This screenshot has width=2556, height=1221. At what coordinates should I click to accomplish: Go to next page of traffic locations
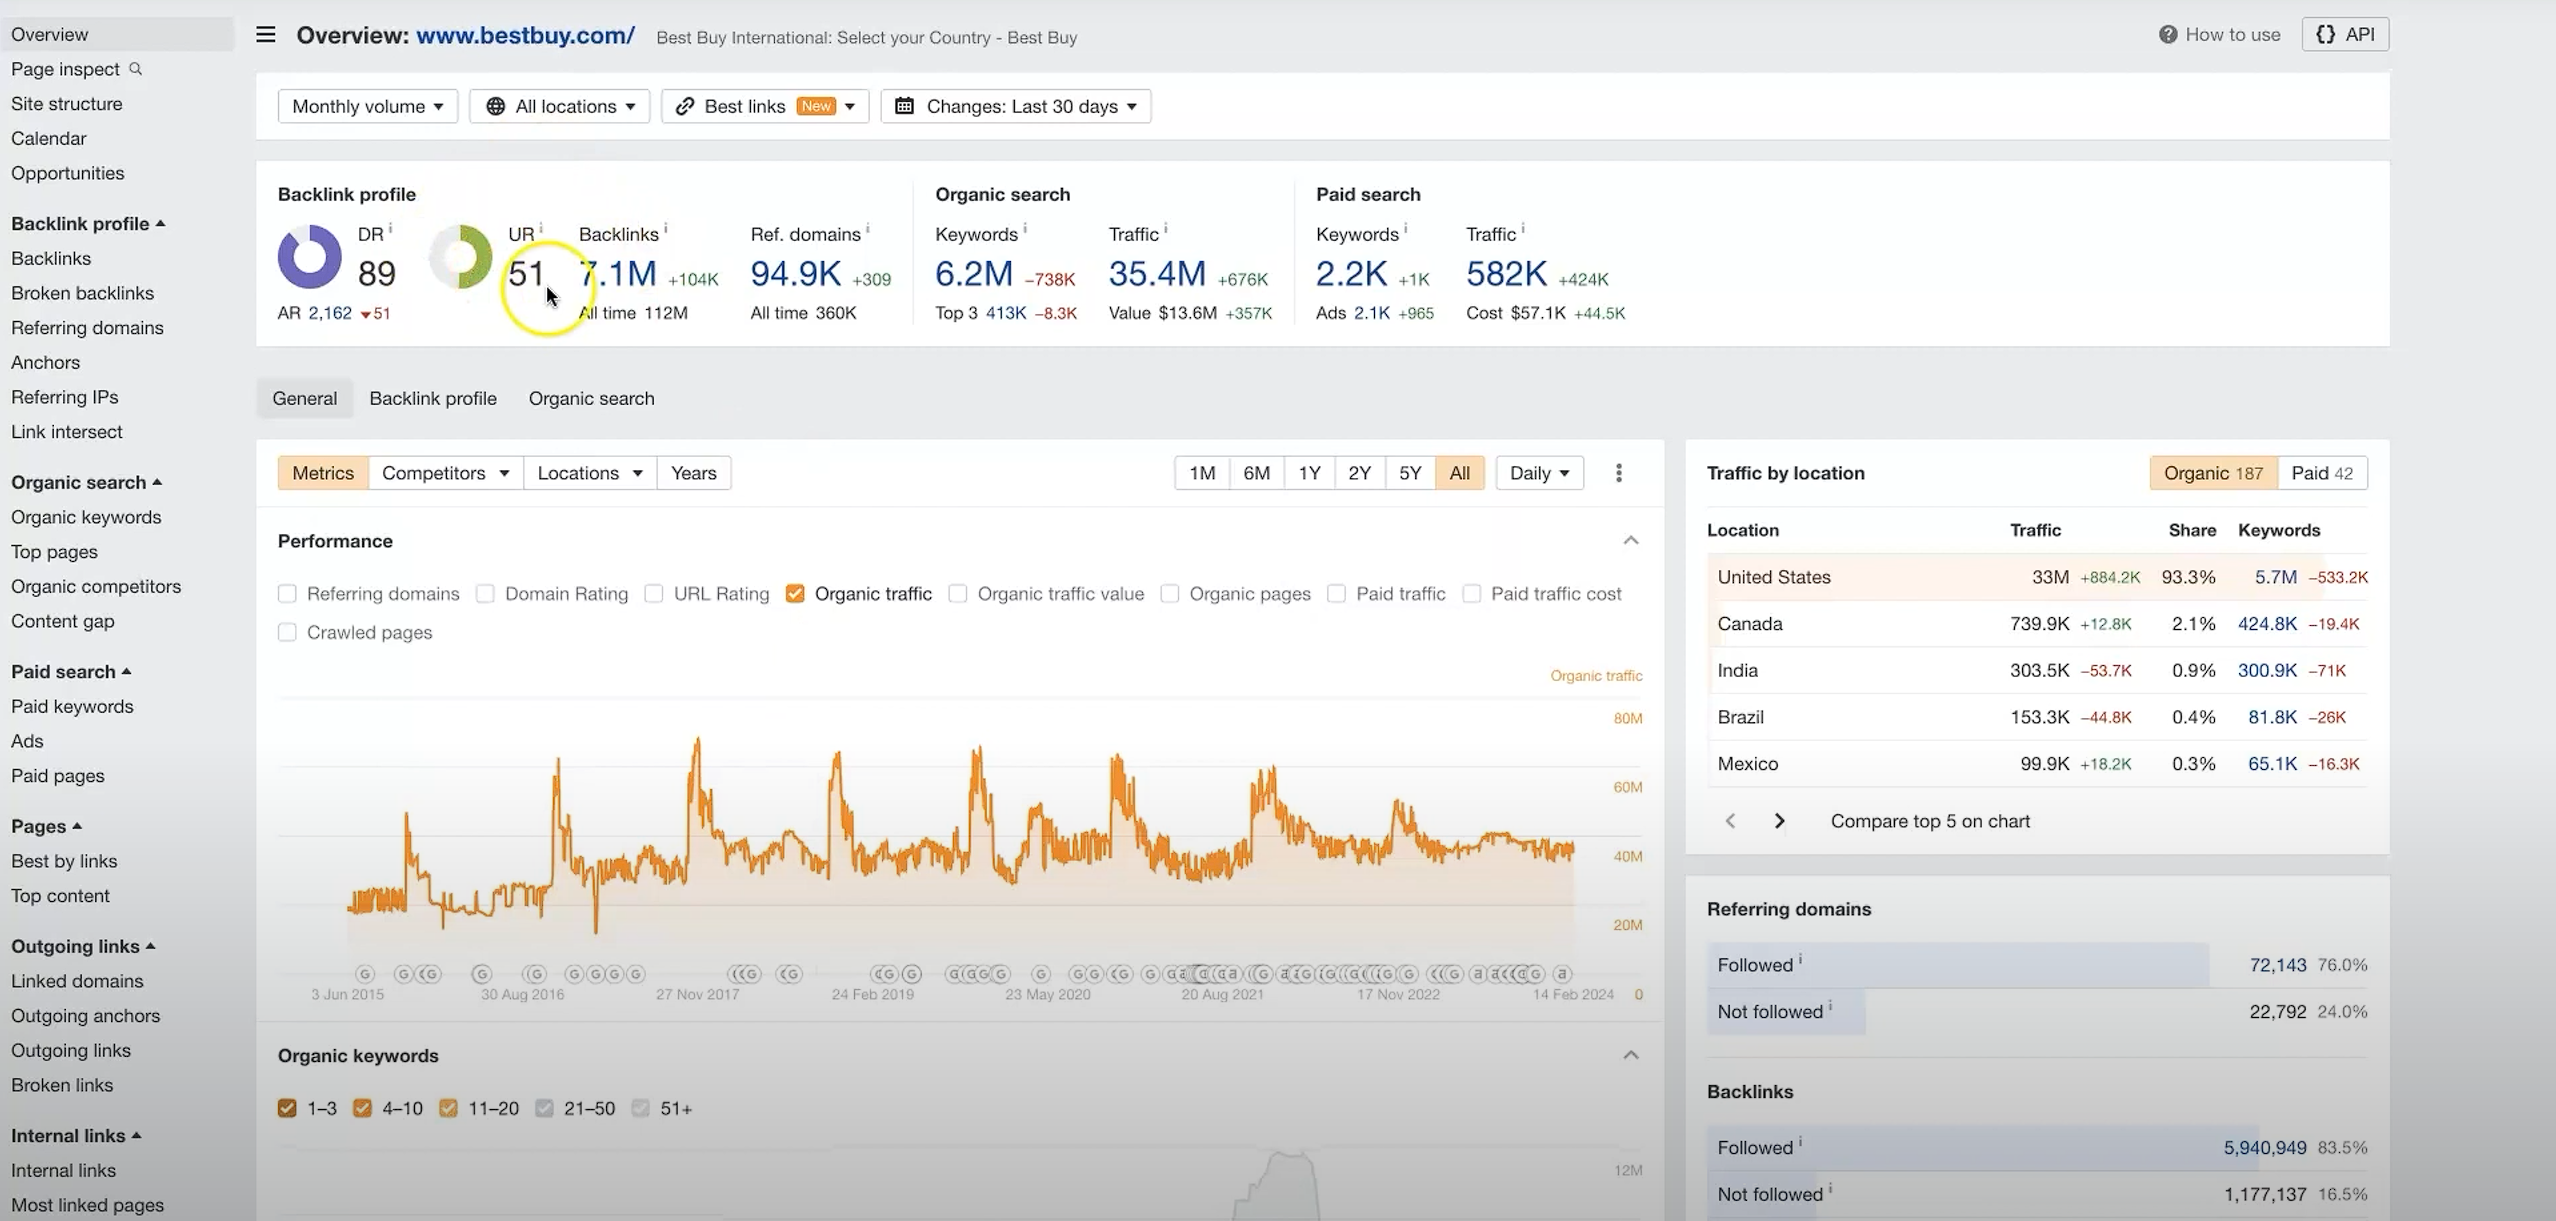click(x=1779, y=821)
